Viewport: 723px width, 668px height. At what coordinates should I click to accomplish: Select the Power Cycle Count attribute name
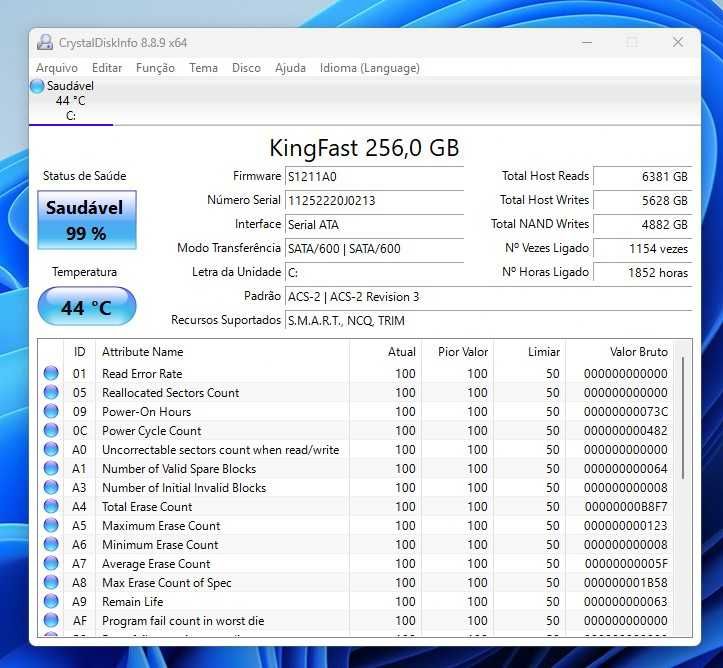pyautogui.click(x=152, y=431)
